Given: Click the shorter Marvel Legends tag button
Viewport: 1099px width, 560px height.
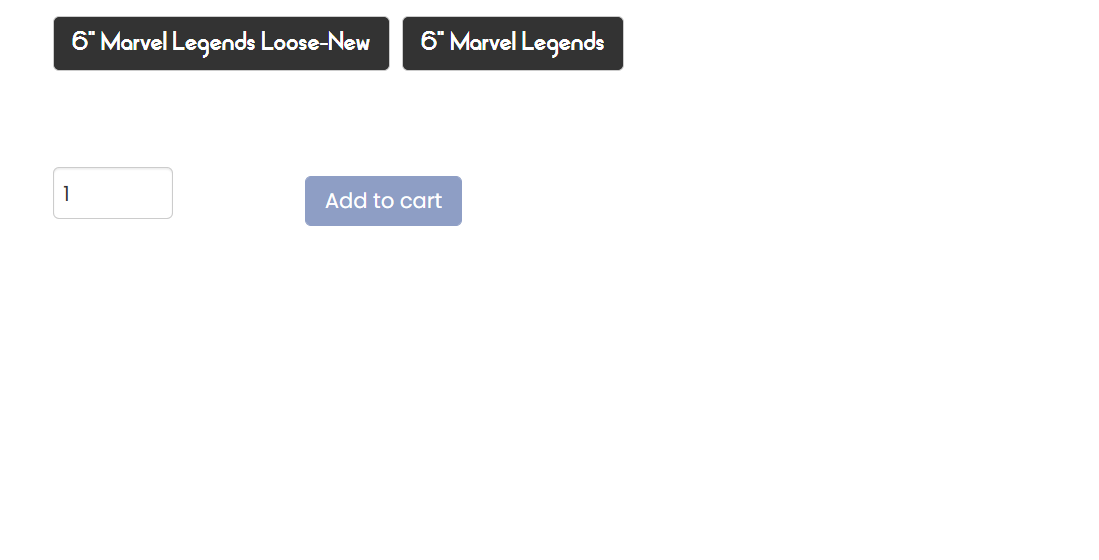Looking at the screenshot, I should pos(512,43).
